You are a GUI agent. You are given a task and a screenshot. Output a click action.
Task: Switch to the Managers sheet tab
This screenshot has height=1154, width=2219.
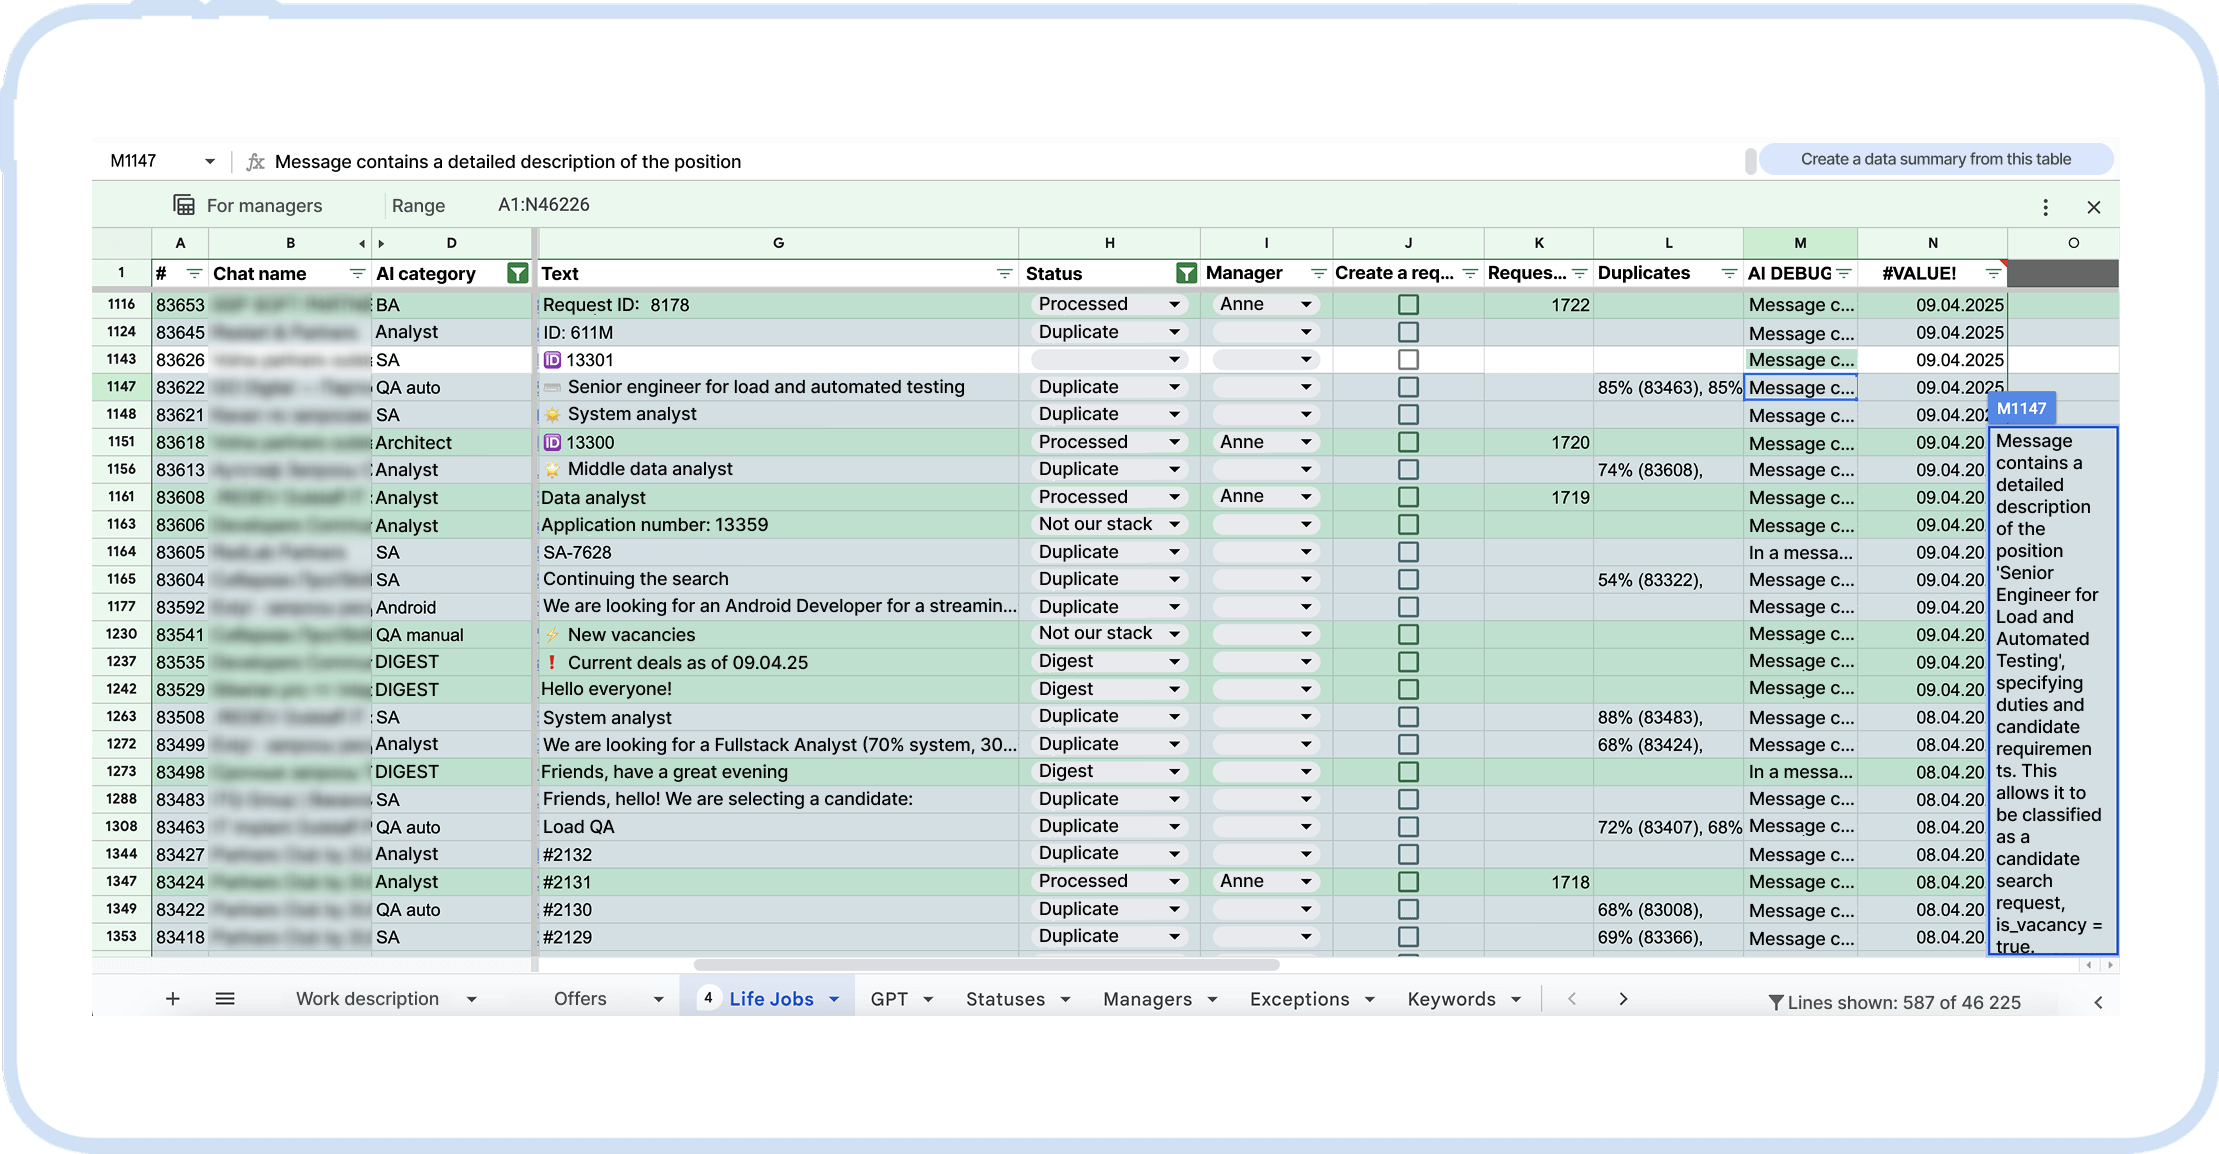[x=1147, y=999]
